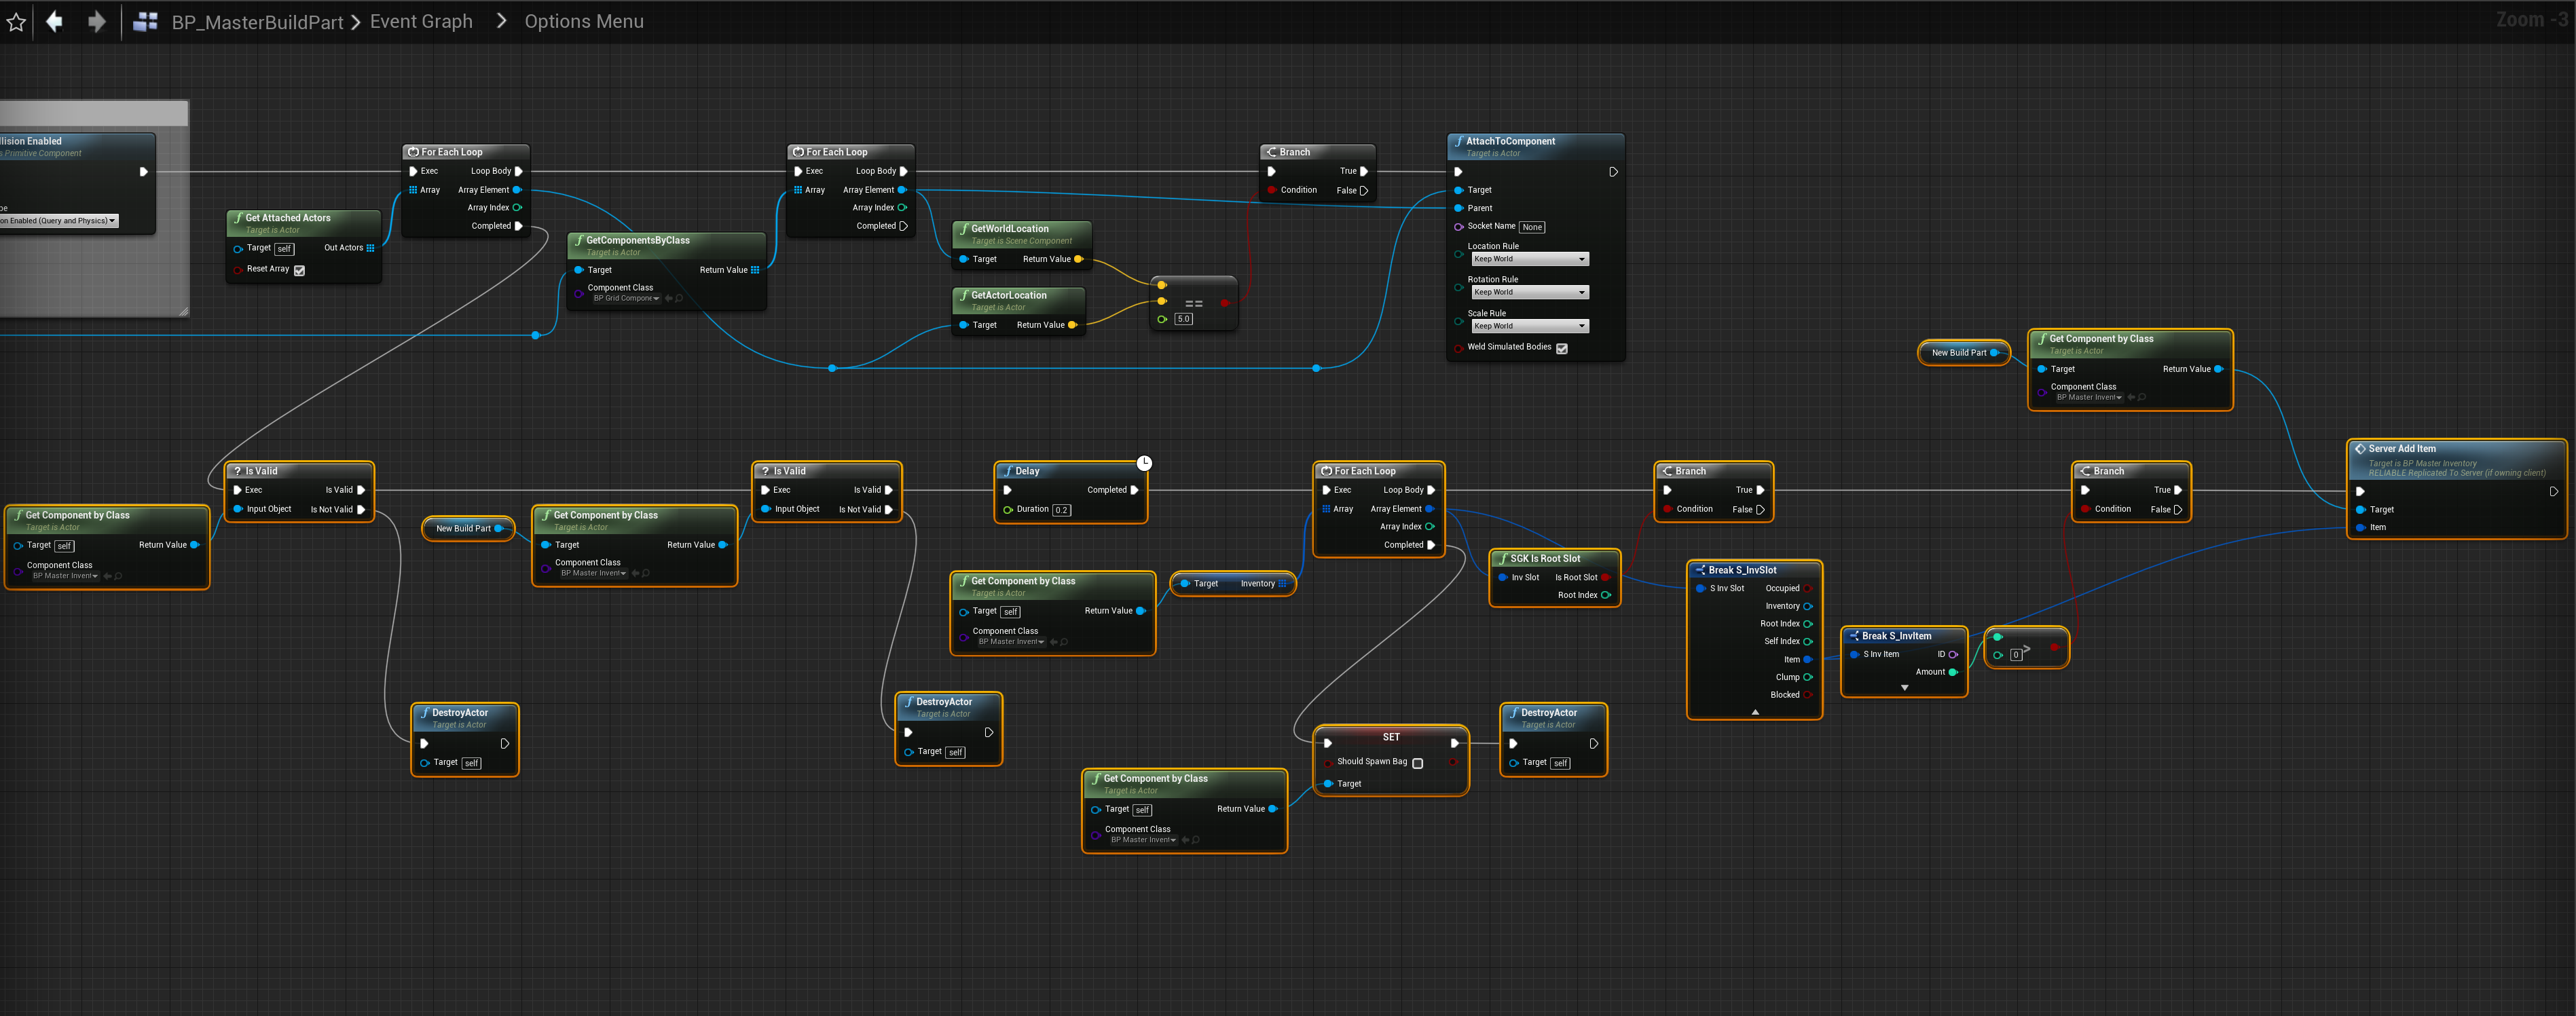Image resolution: width=2576 pixels, height=1016 pixels.
Task: Click BP_MasterBuildPart breadcrumb link
Action: pyautogui.click(x=257, y=22)
